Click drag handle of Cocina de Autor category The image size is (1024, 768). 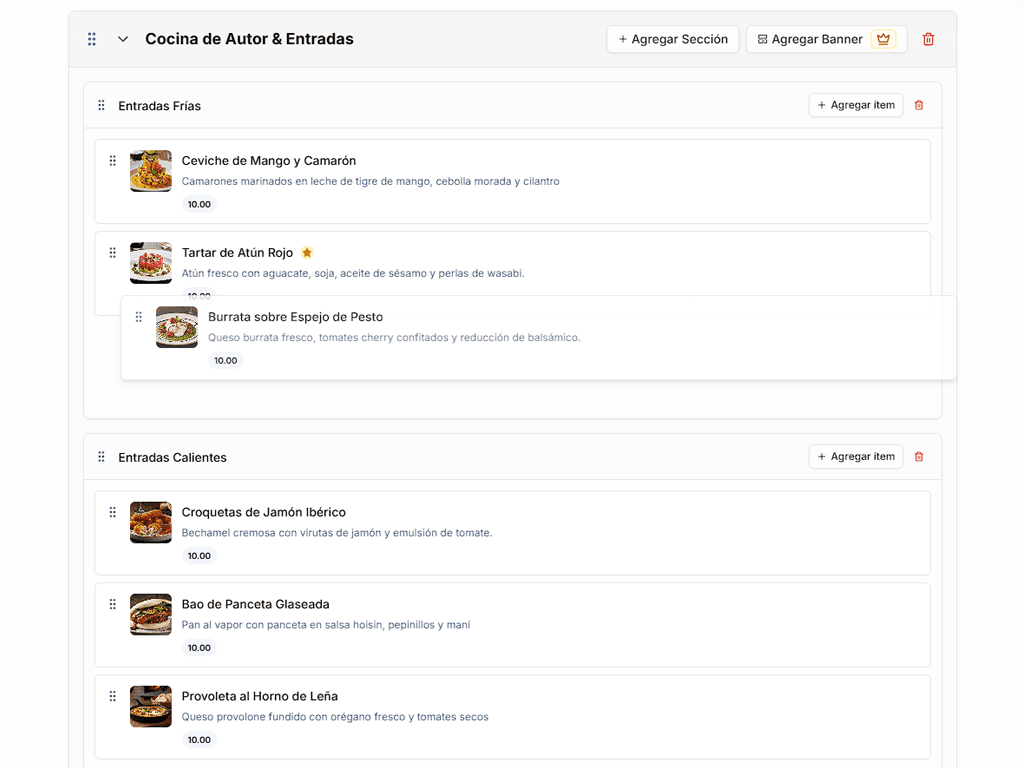pyautogui.click(x=92, y=39)
